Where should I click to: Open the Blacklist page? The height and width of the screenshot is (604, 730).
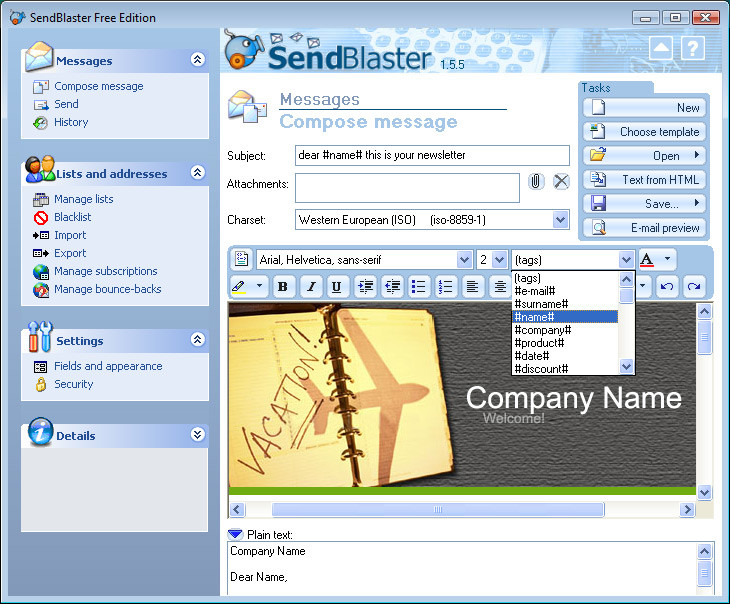pyautogui.click(x=73, y=217)
